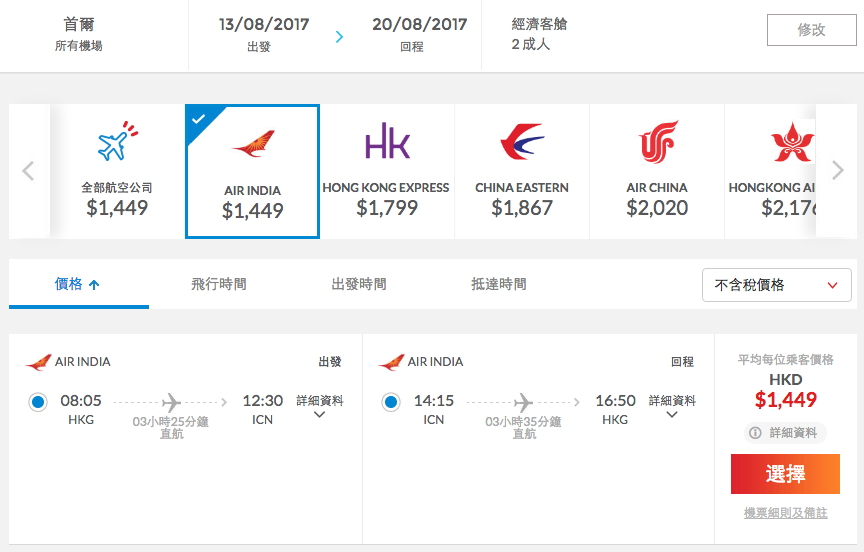Select the 08:05 HKG outbound flight radio

(x=38, y=402)
